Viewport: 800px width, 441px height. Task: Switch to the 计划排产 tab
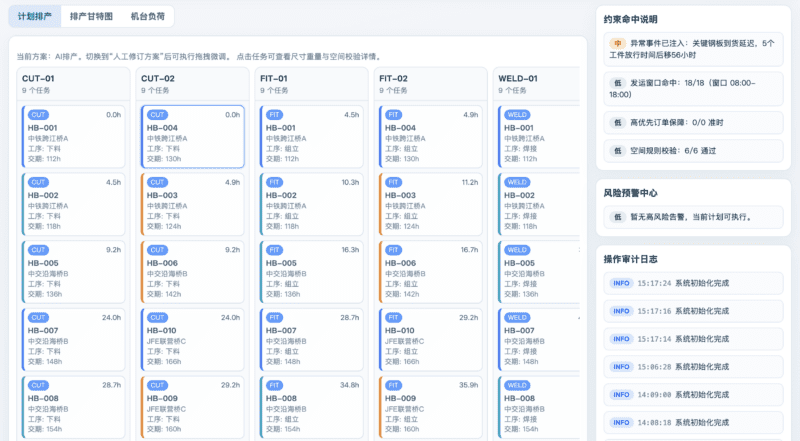35,16
